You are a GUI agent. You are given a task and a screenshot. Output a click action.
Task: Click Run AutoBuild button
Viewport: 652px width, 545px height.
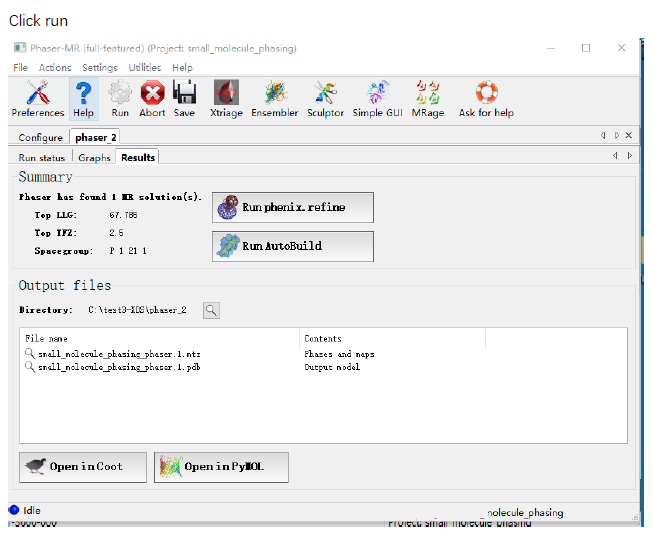[293, 246]
